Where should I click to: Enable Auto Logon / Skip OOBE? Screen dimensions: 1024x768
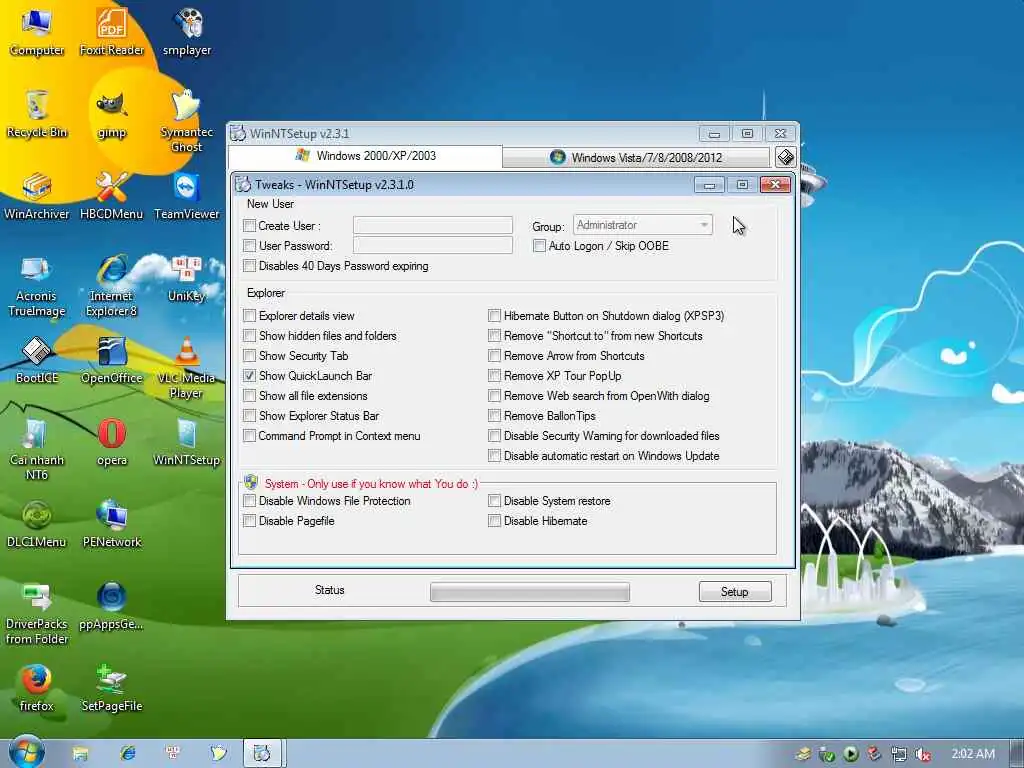(x=539, y=246)
